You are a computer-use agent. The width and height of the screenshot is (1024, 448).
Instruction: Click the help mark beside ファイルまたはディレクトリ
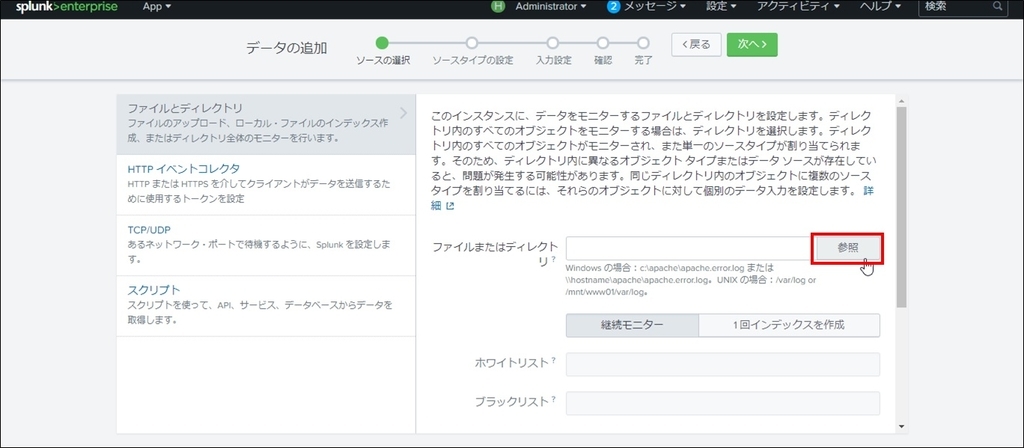point(554,259)
